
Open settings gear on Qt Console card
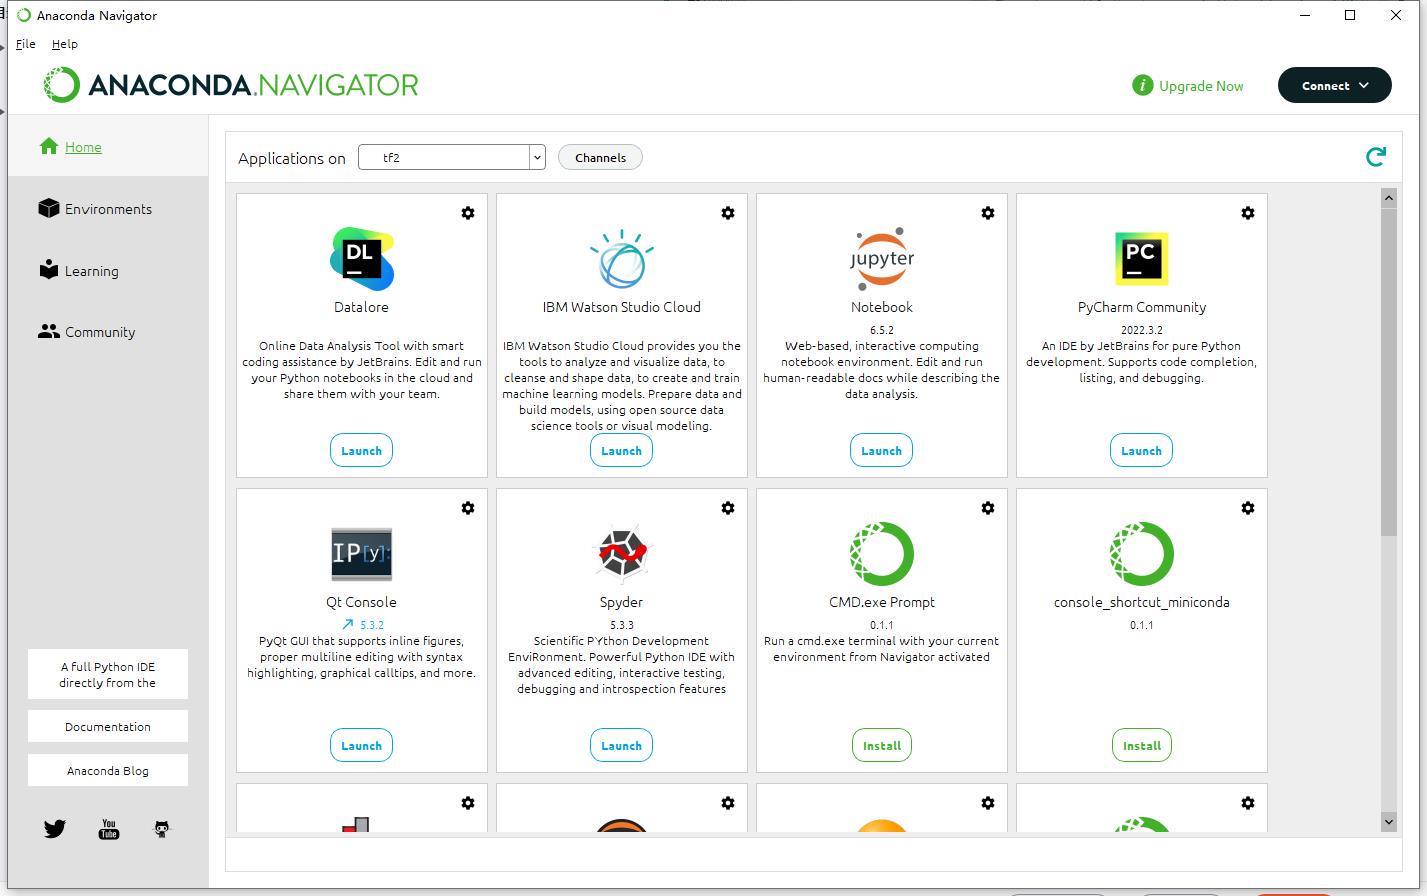468,508
